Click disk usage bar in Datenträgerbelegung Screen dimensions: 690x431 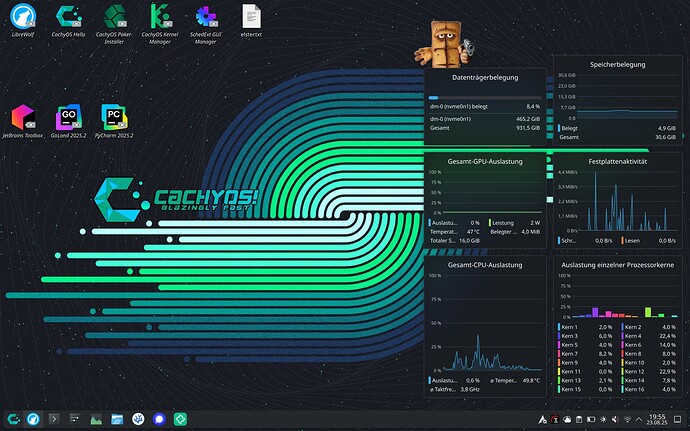(485, 98)
